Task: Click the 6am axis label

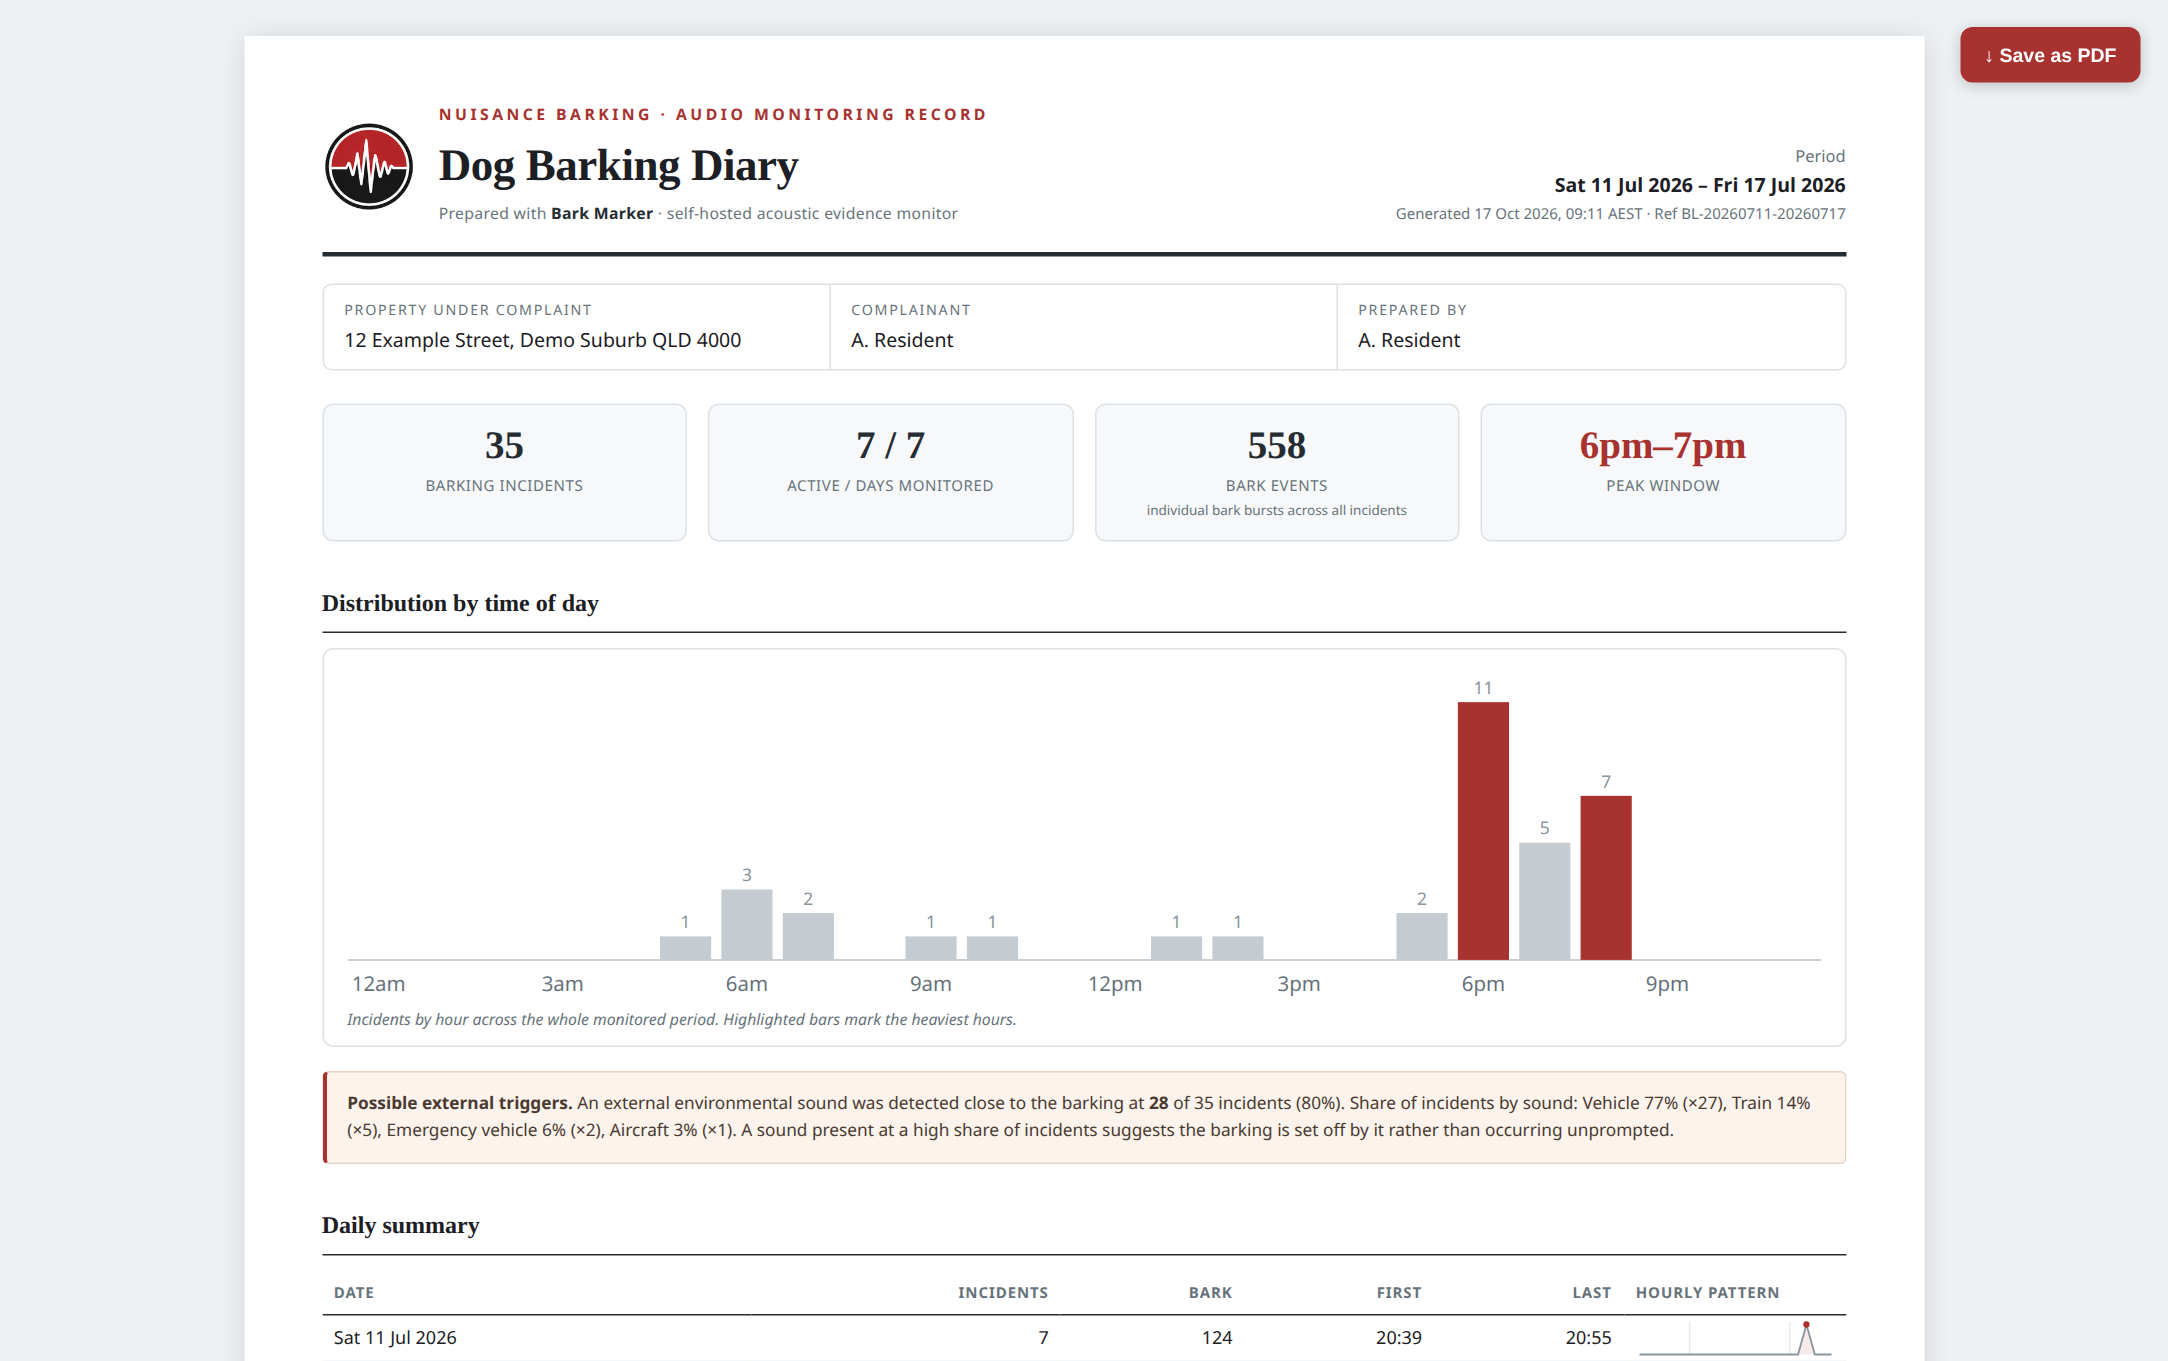Action: 747,984
